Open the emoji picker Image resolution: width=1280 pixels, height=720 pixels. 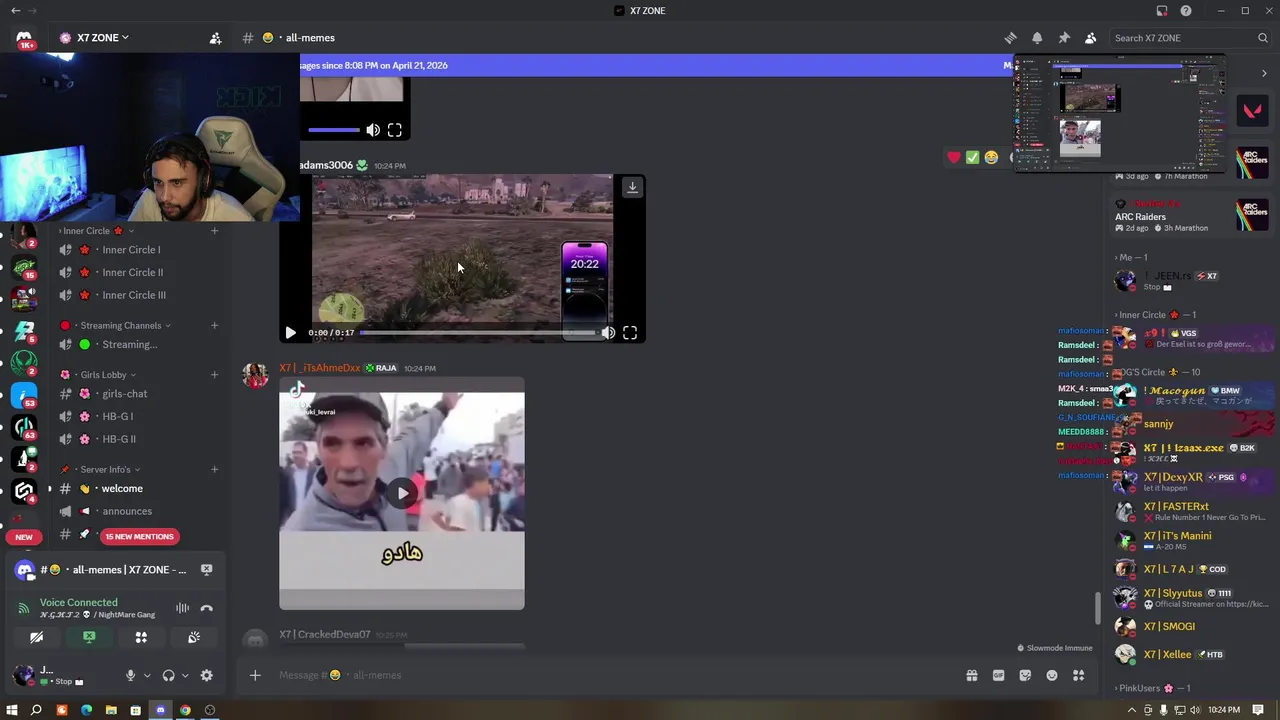(x=1052, y=675)
